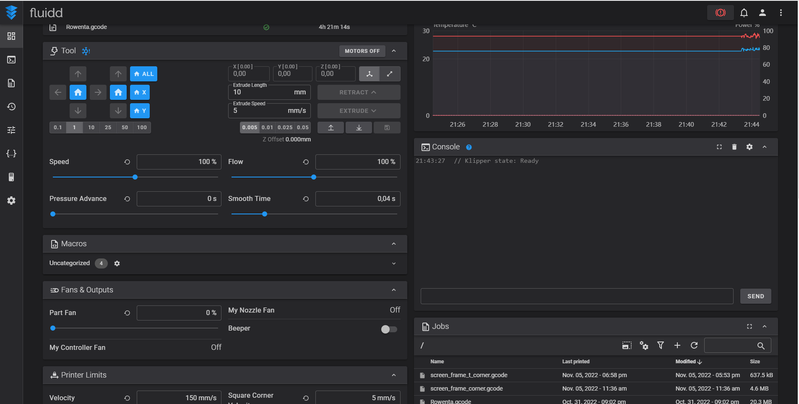Open the Console page from the sidebar
Screen dimensions: 799x404
coord(11,60)
